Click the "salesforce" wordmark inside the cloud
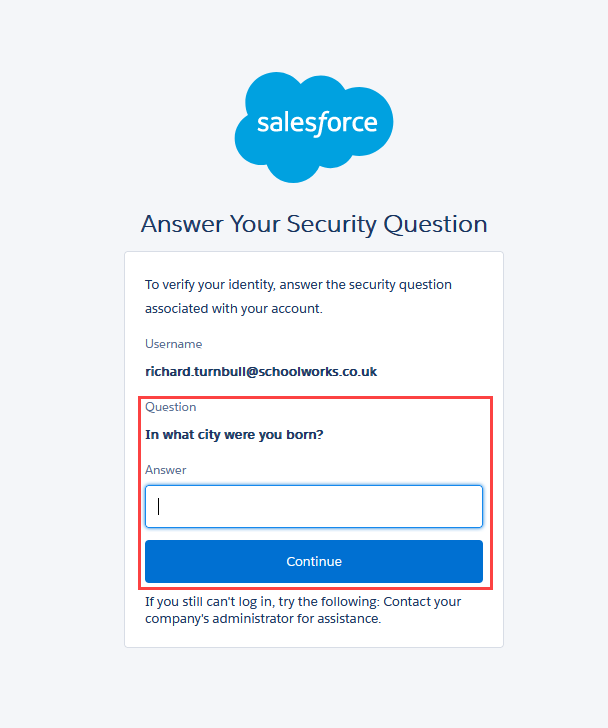Screen dimensions: 608x728 coord(316,123)
